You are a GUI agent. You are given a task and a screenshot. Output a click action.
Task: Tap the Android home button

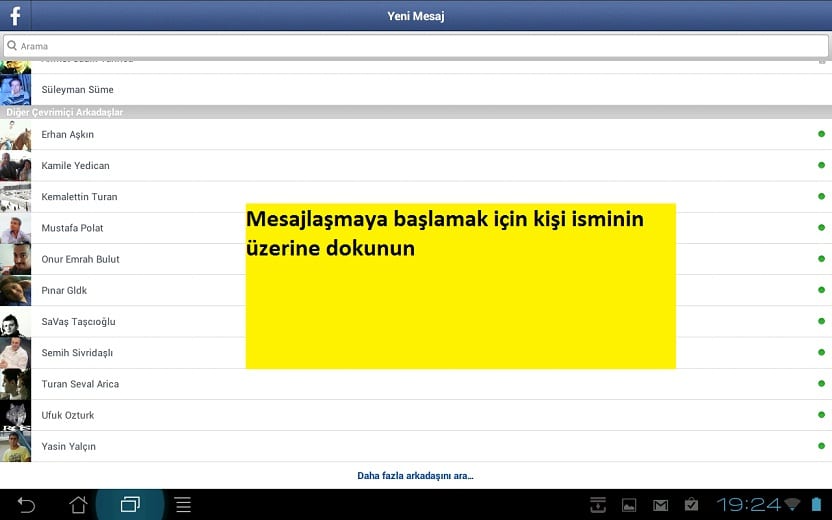[x=78, y=505]
